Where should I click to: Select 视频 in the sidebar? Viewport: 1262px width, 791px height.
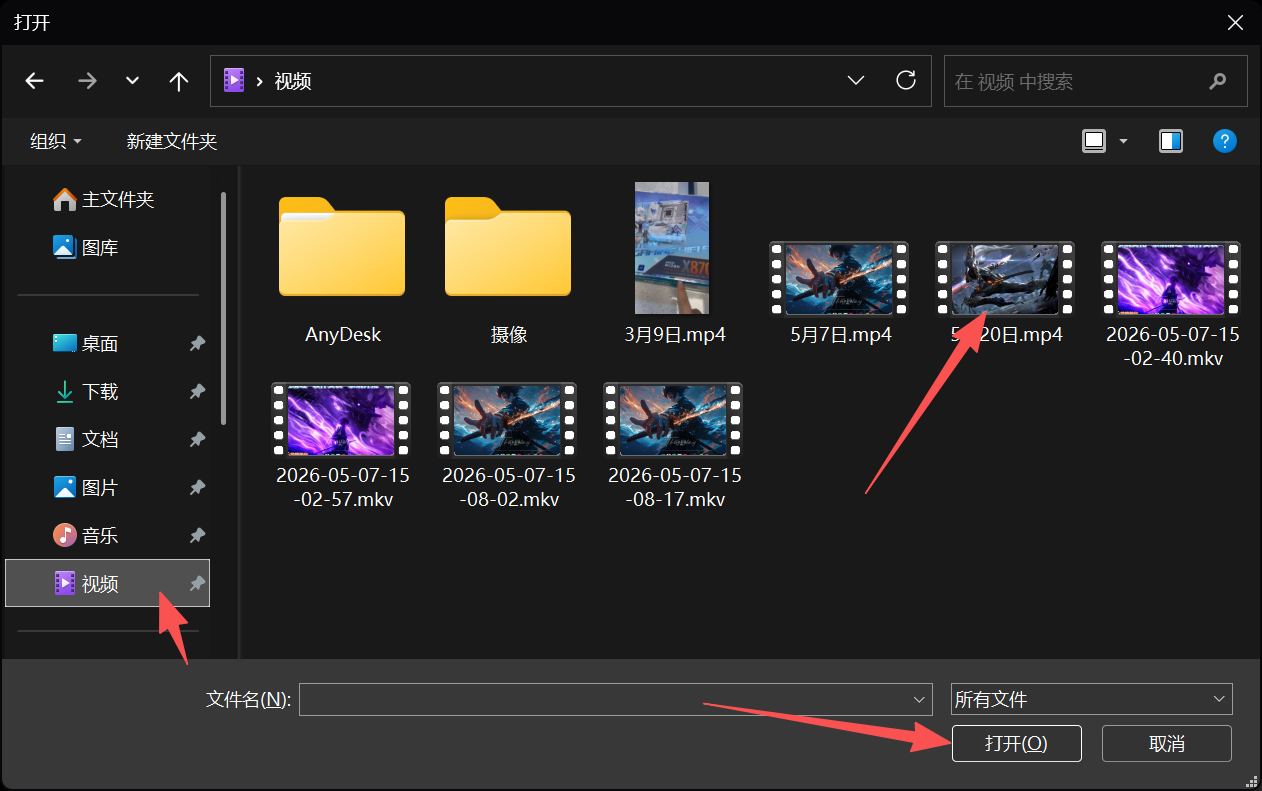(x=108, y=583)
